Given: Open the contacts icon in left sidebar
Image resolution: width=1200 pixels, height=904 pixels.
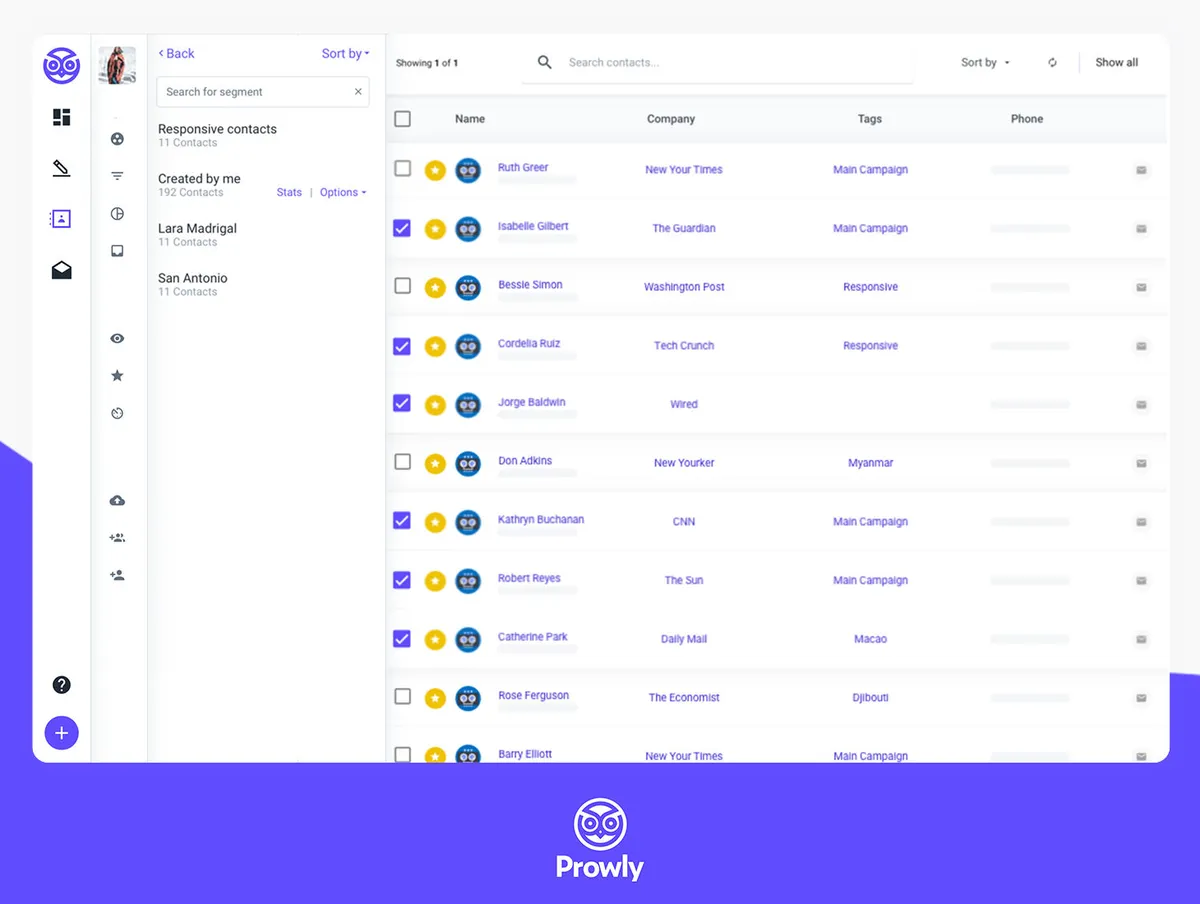Looking at the screenshot, I should point(61,218).
